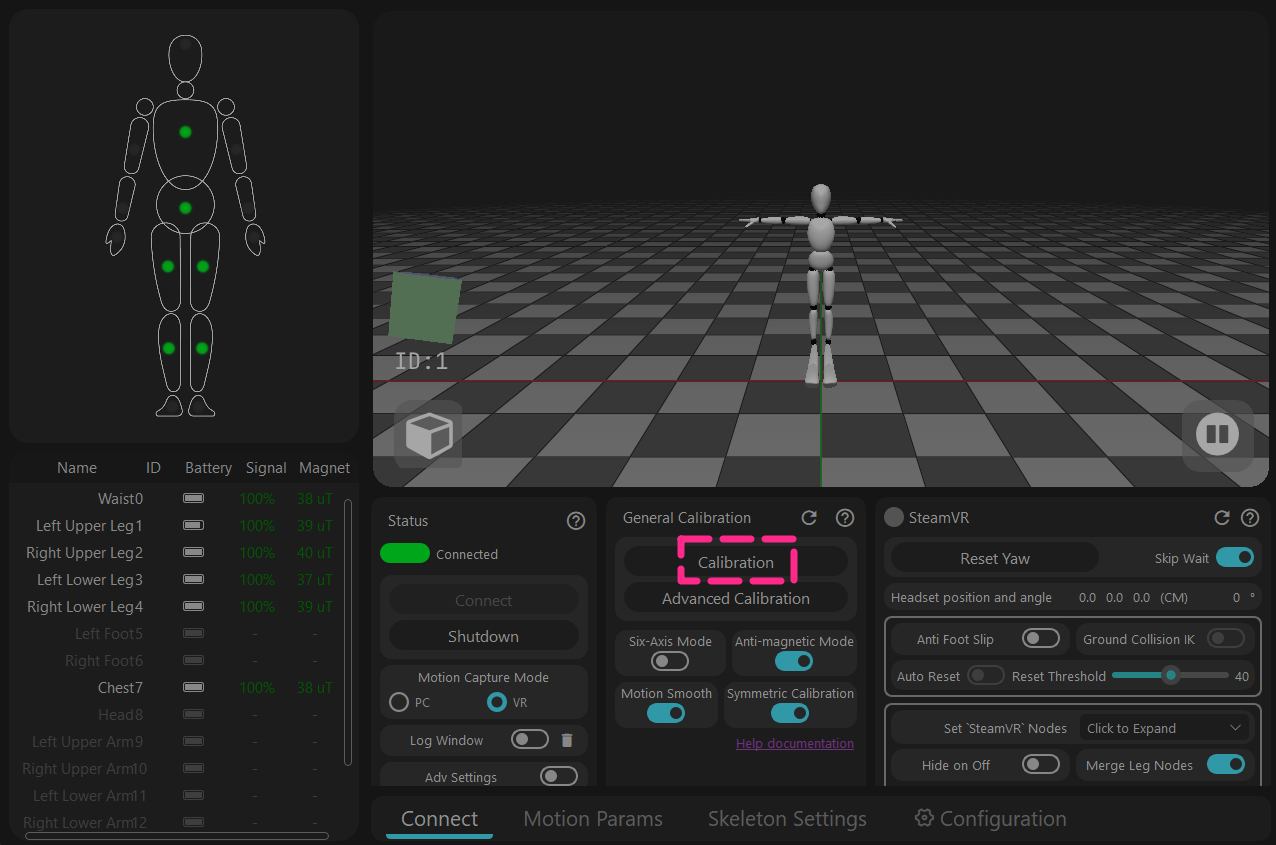Disable Anti-magnetic Mode toggle
The image size is (1276, 845).
(x=794, y=661)
